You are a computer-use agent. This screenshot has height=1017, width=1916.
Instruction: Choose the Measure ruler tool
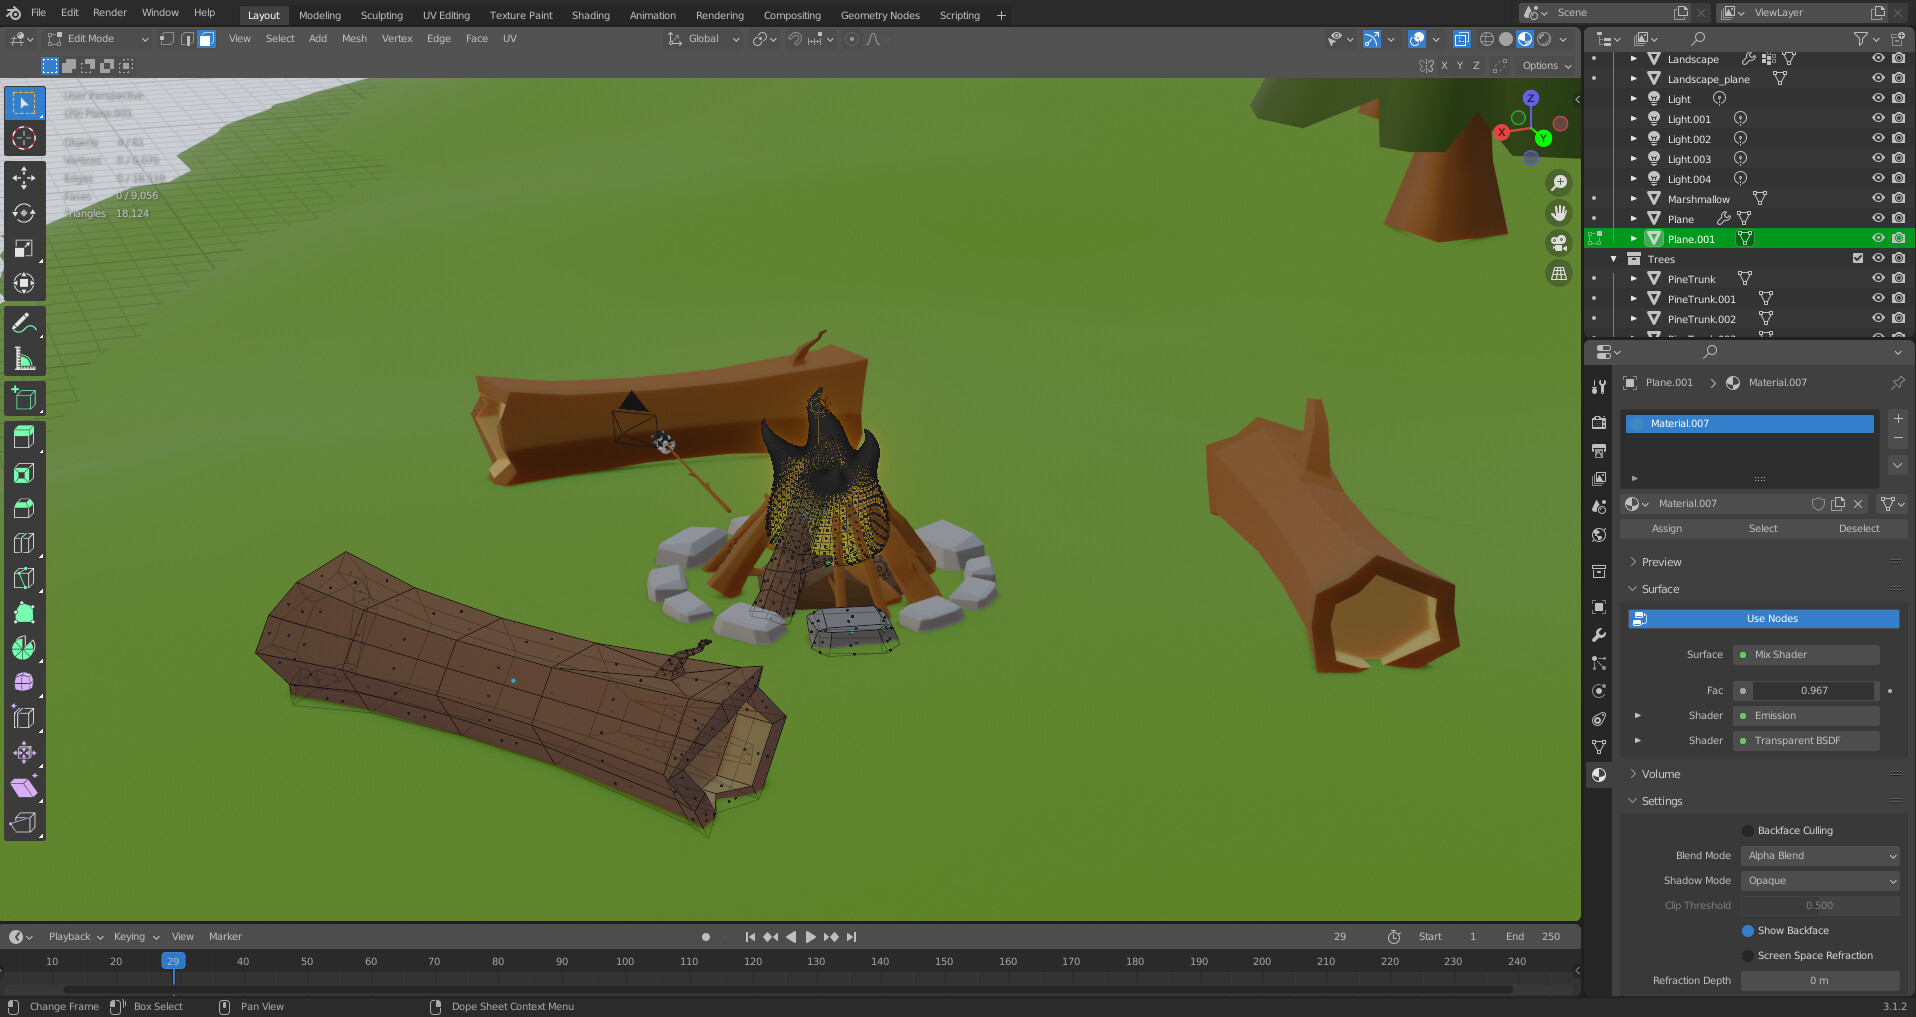pyautogui.click(x=24, y=359)
